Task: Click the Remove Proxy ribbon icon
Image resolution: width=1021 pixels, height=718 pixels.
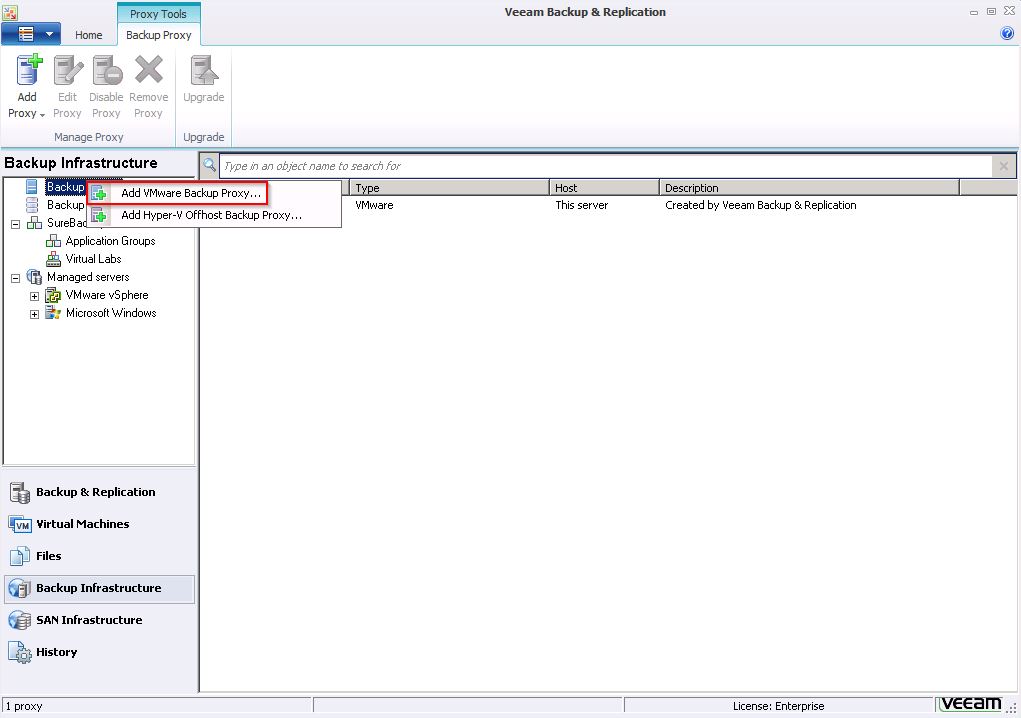Action: (x=148, y=70)
